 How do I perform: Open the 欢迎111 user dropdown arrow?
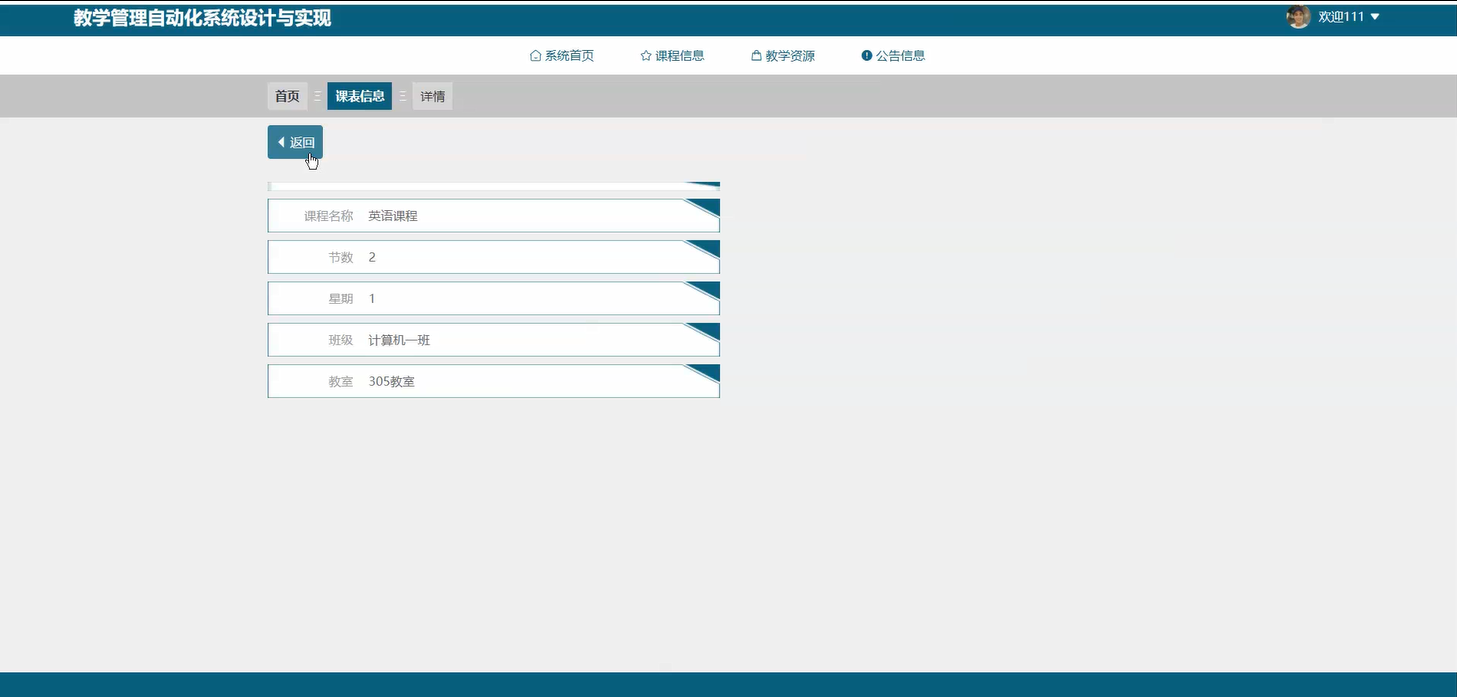pos(1375,17)
